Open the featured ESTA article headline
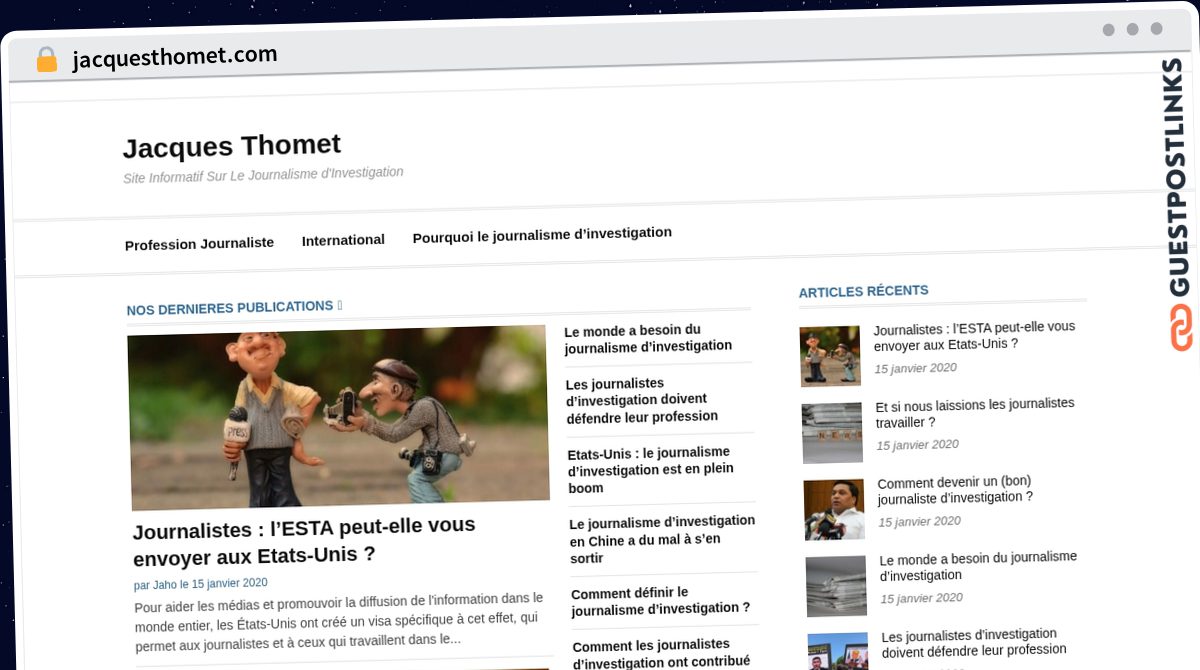 click(304, 541)
